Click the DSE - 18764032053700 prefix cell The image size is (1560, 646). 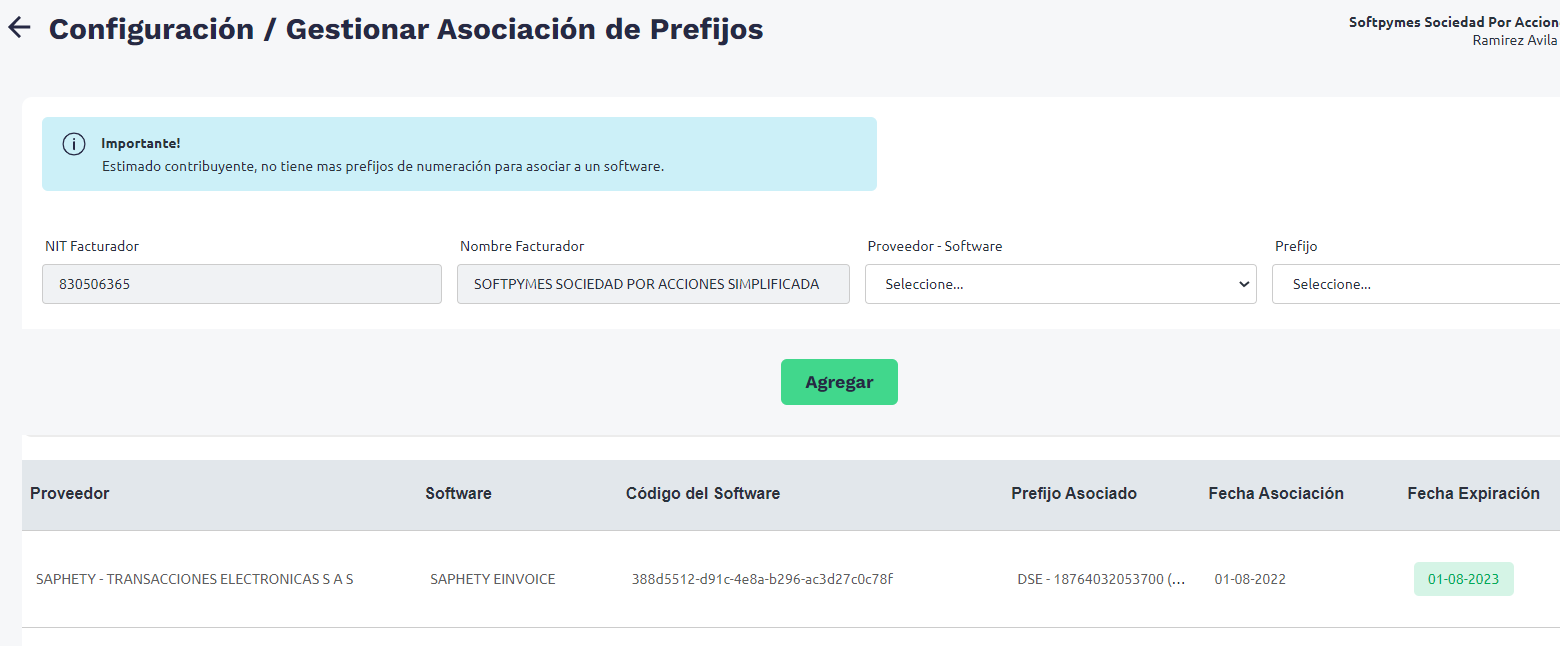tap(1102, 579)
